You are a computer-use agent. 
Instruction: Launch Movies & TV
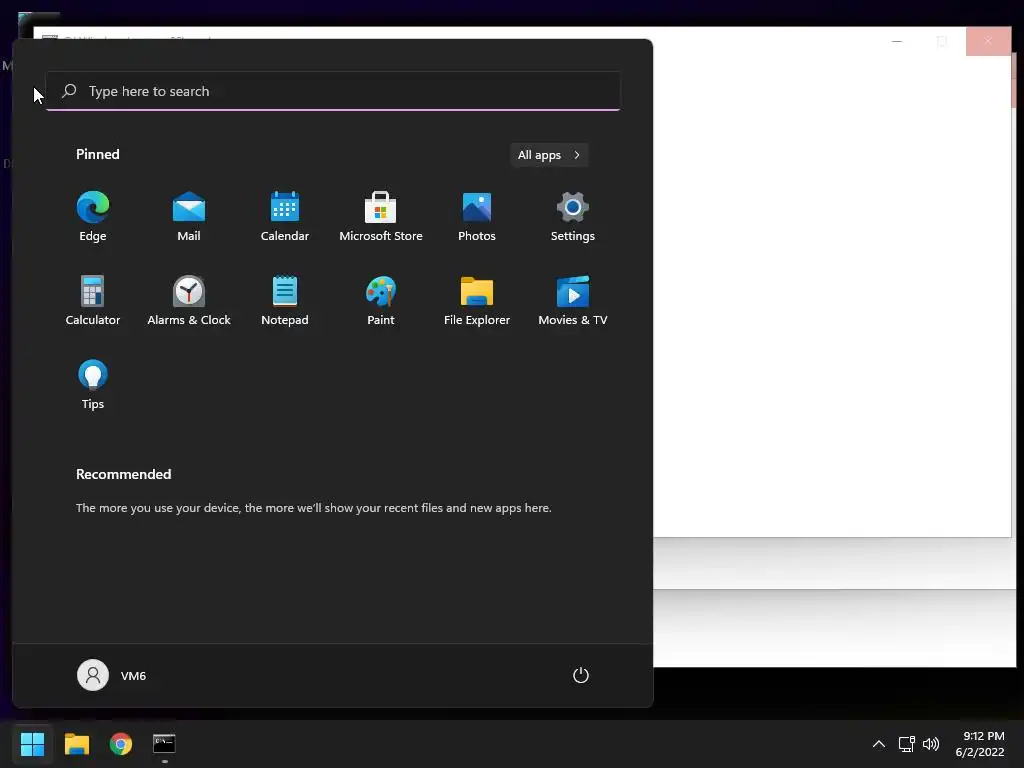(x=573, y=300)
